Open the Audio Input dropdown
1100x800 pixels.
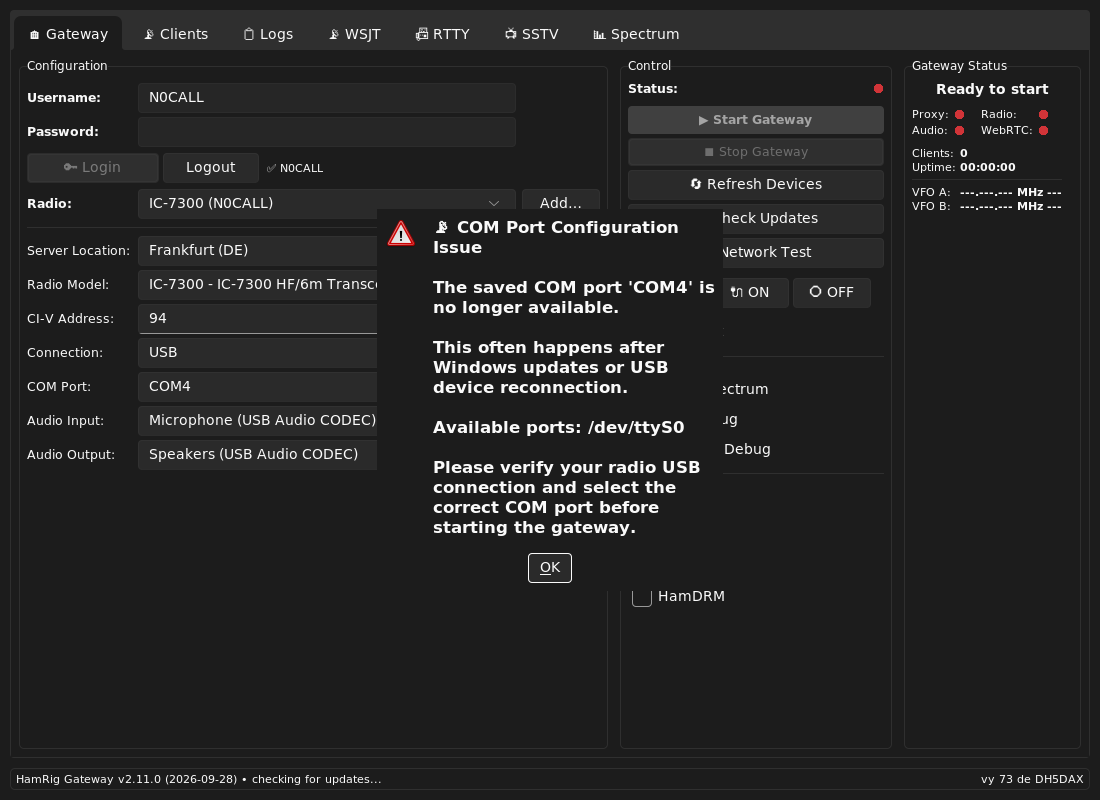[x=257, y=420]
